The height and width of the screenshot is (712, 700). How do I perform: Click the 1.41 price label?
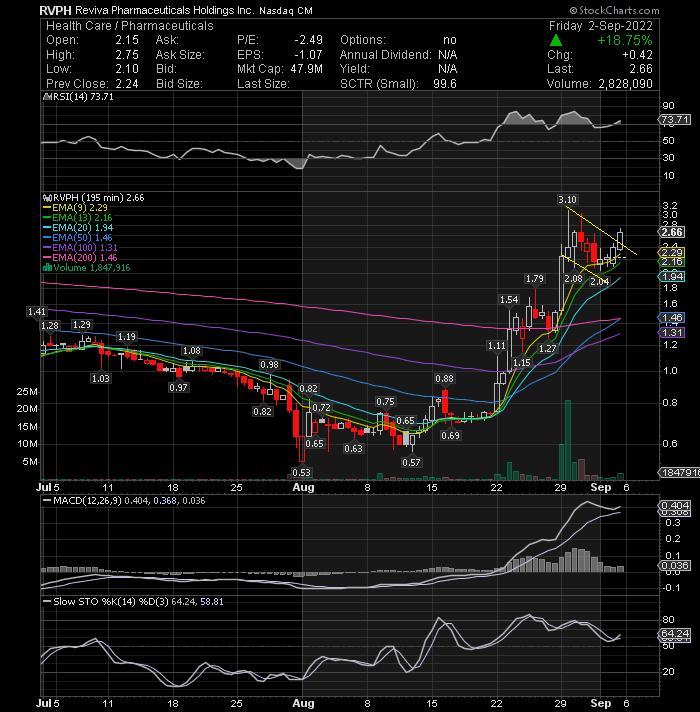[37, 312]
